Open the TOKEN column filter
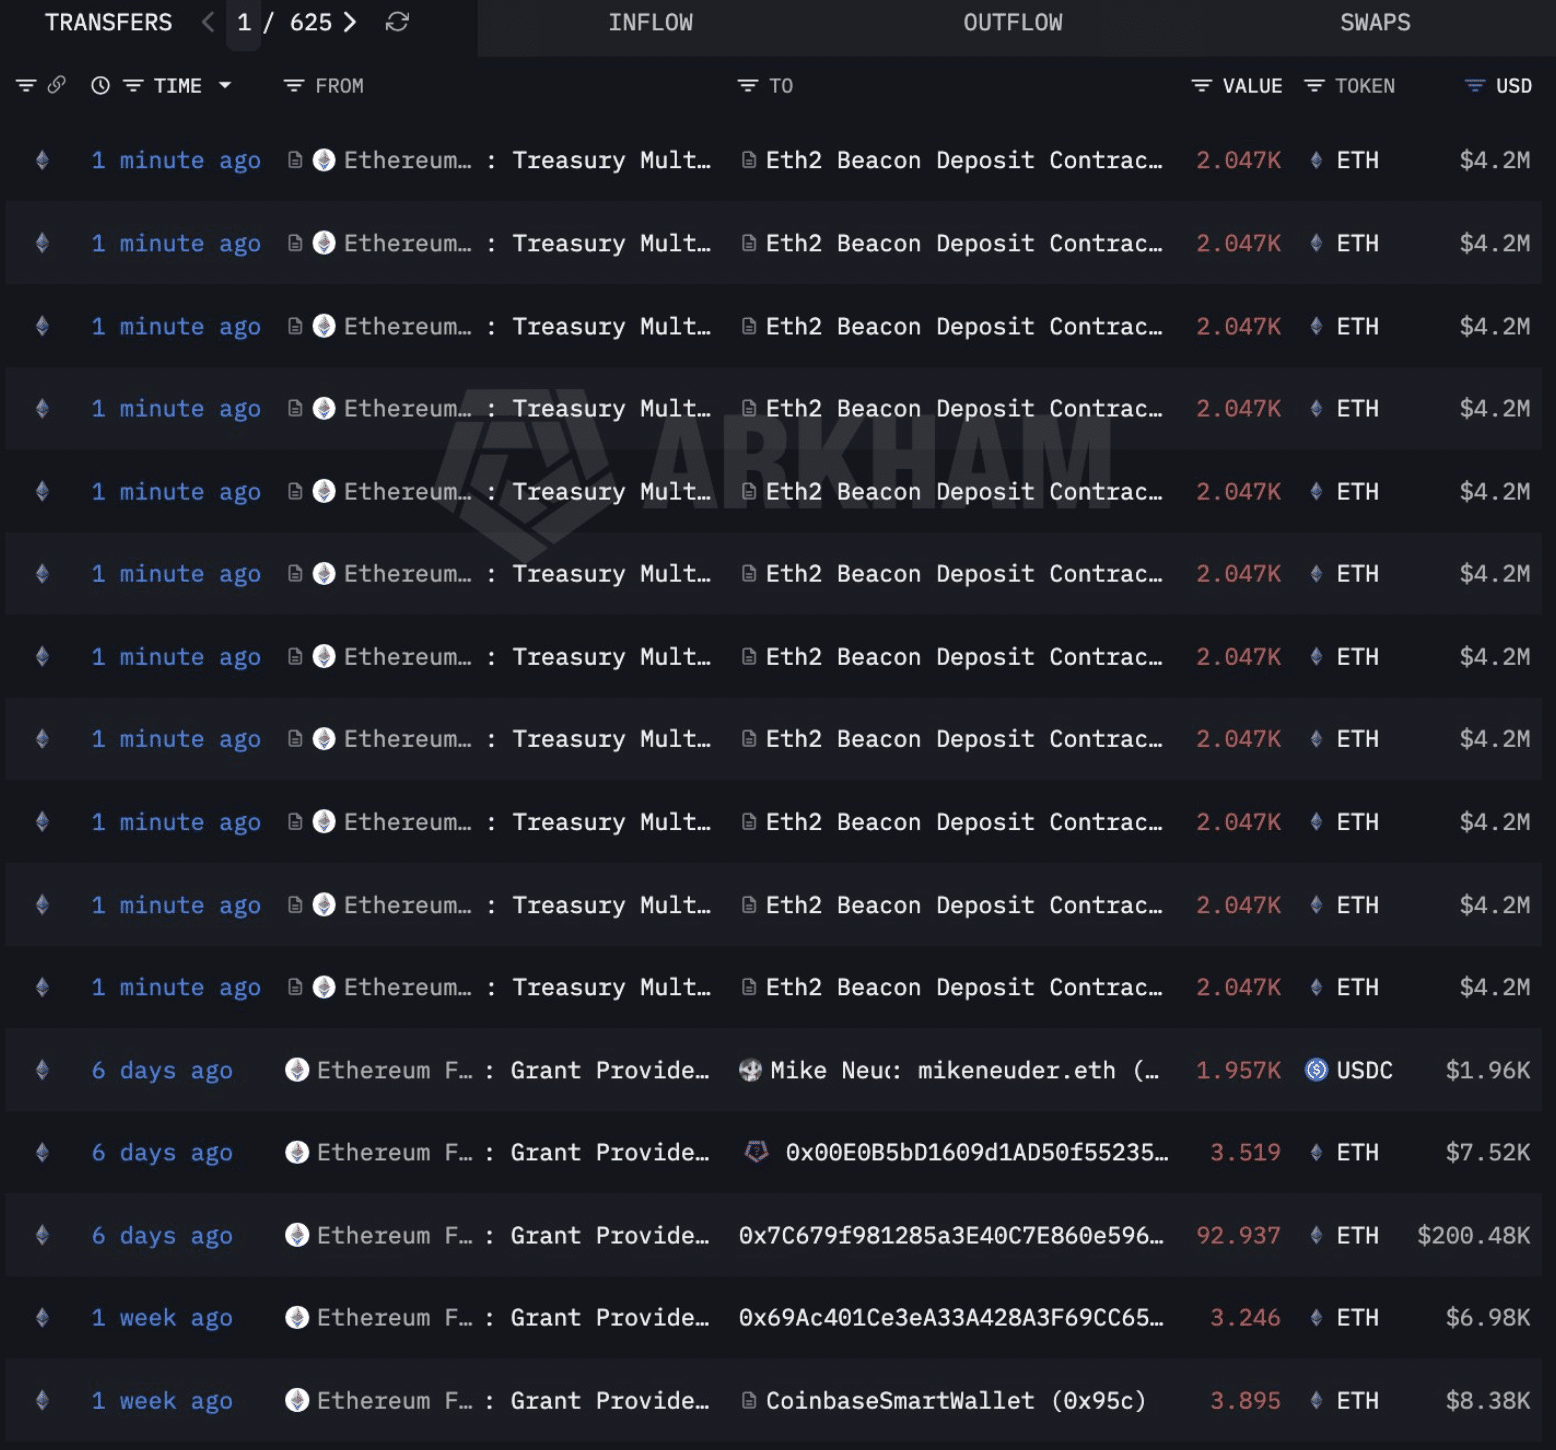 (1314, 86)
